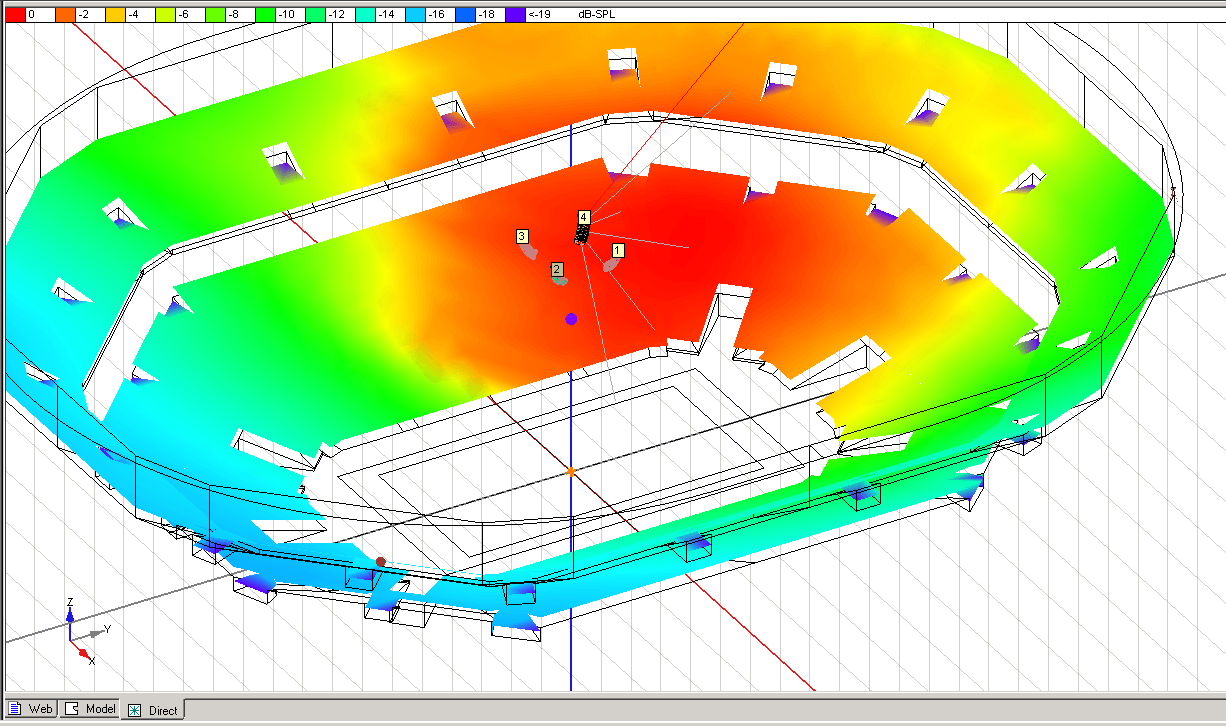Viewport: 1226px width, 726px height.
Task: Click the orange origin point marker
Action: coord(571,471)
